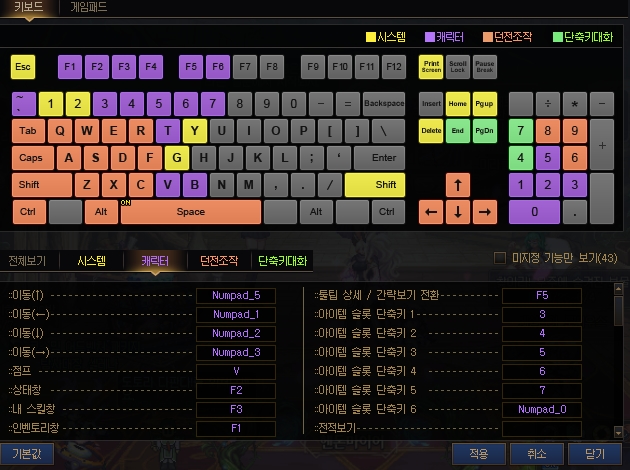Click the yellow 시스템 legend color swatch
Viewport: 630px width, 470px height.
pyautogui.click(x=371, y=38)
